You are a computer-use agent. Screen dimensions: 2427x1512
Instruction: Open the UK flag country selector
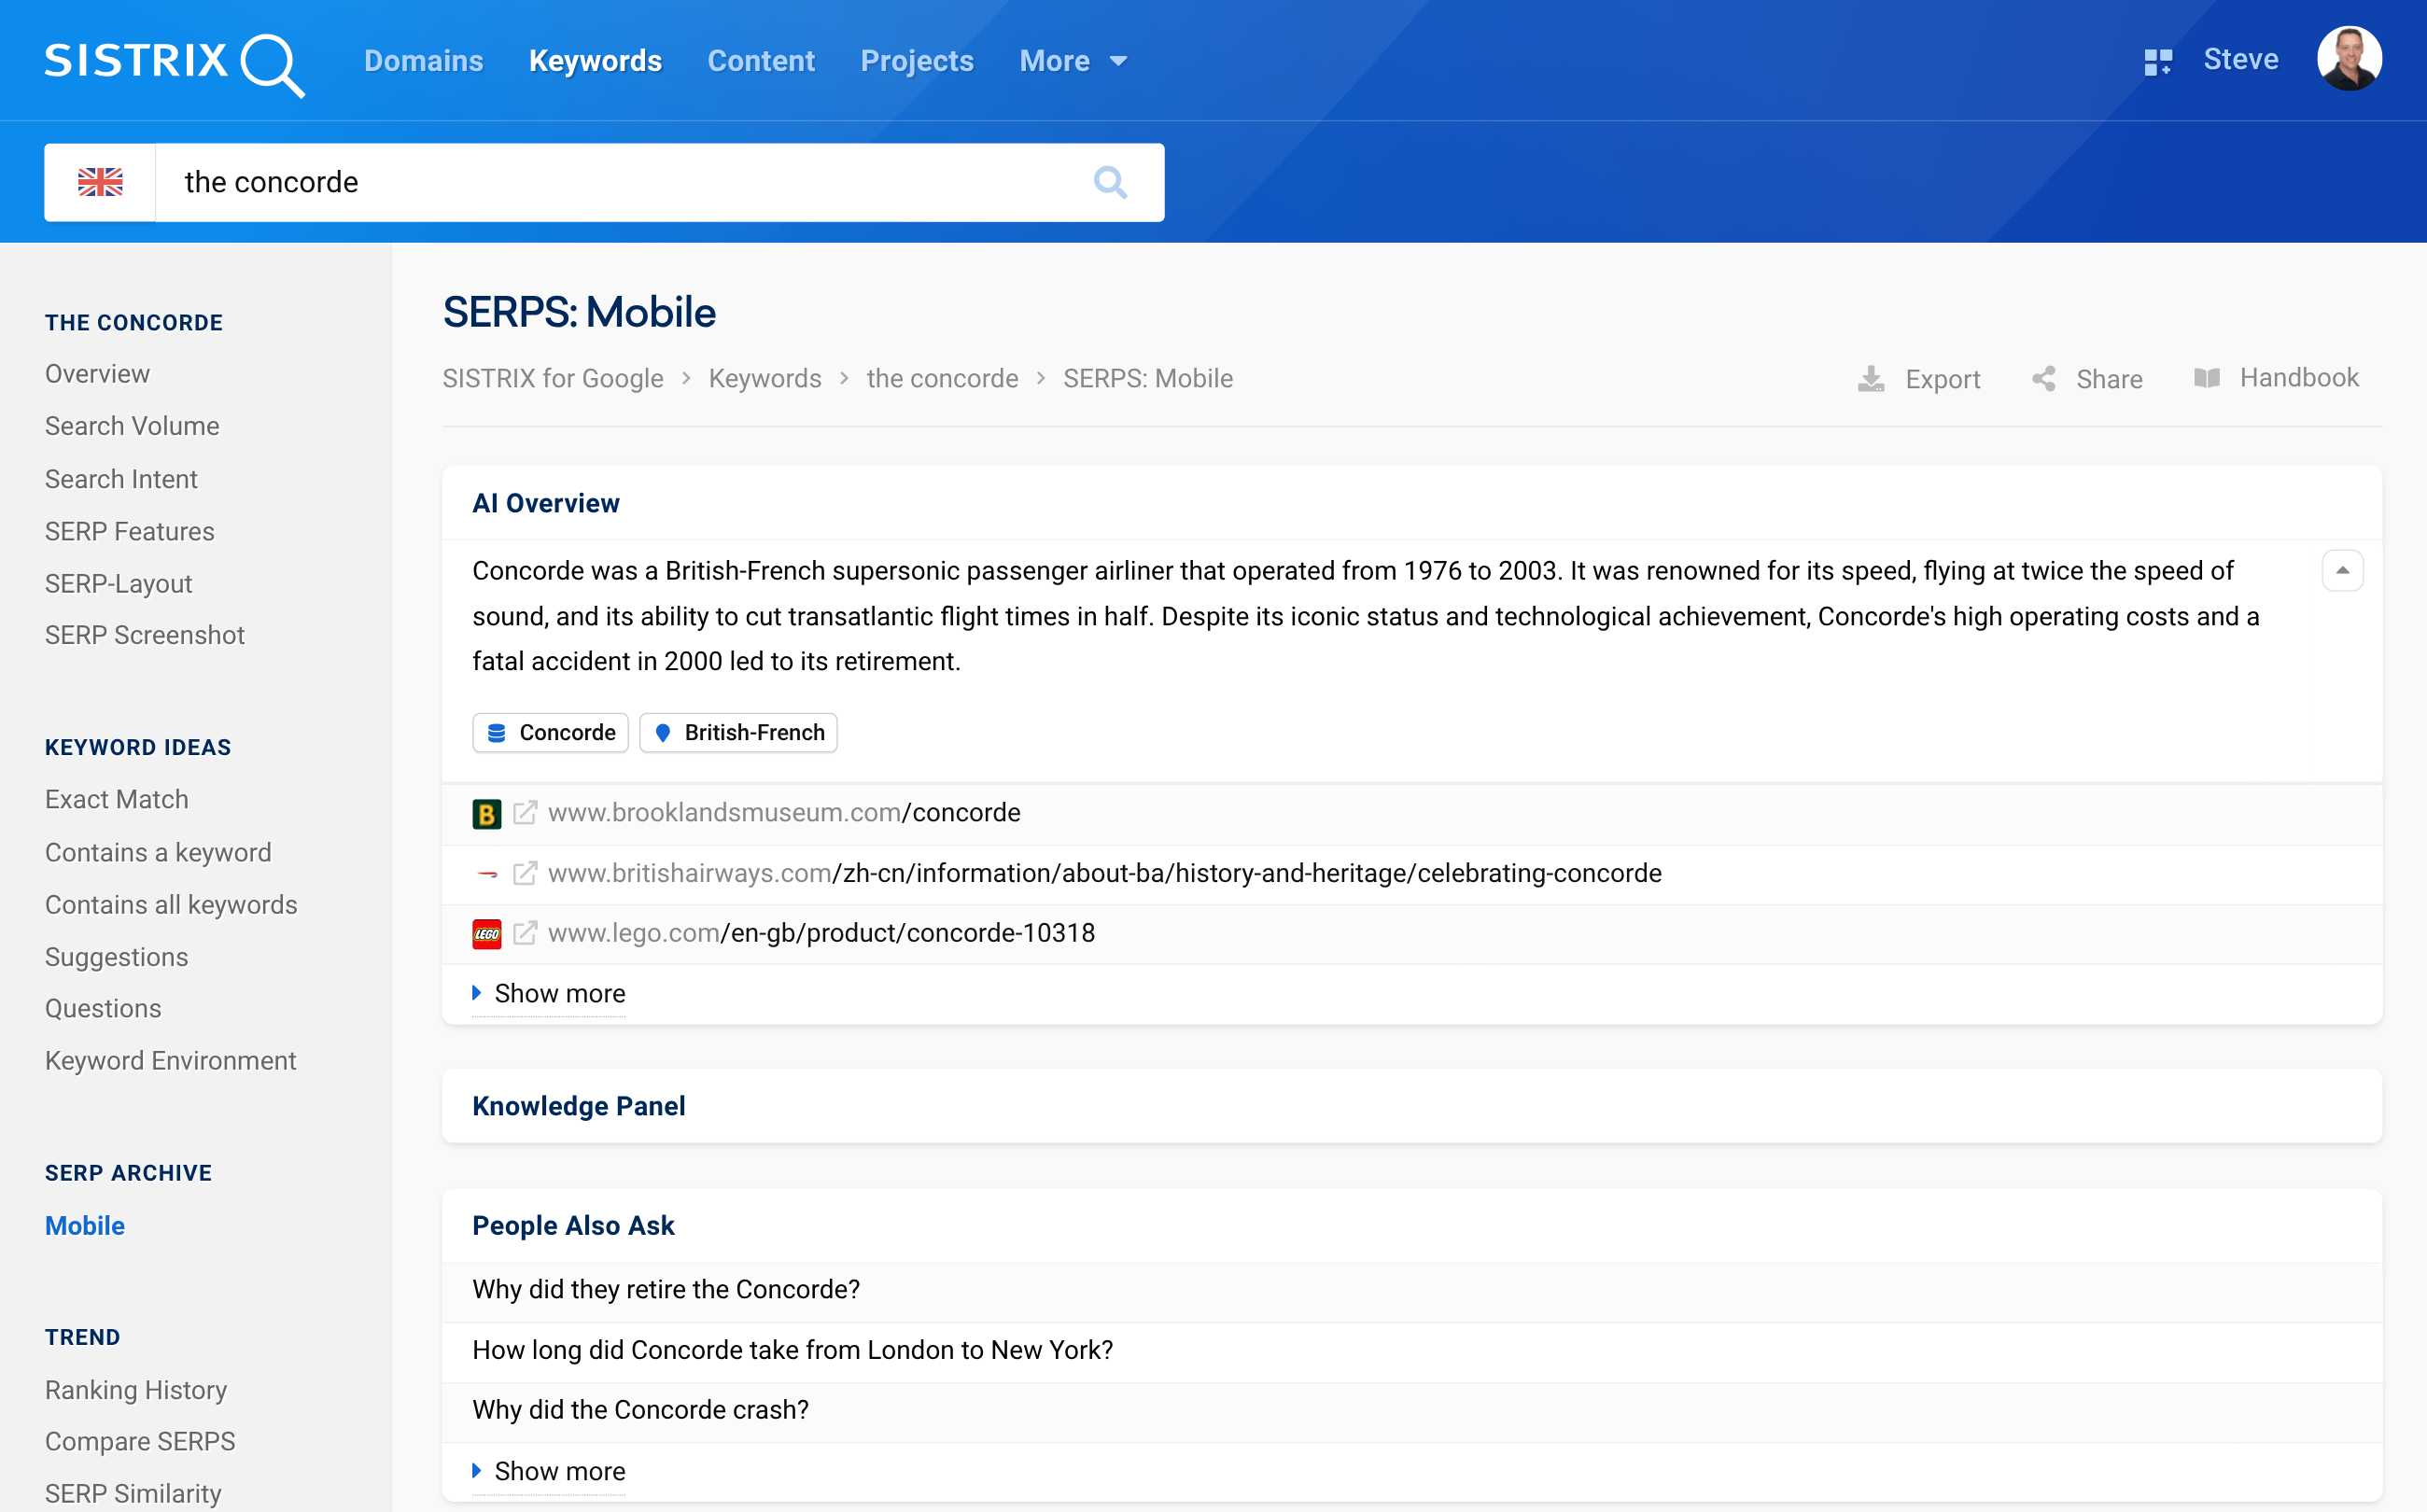coord(100,182)
